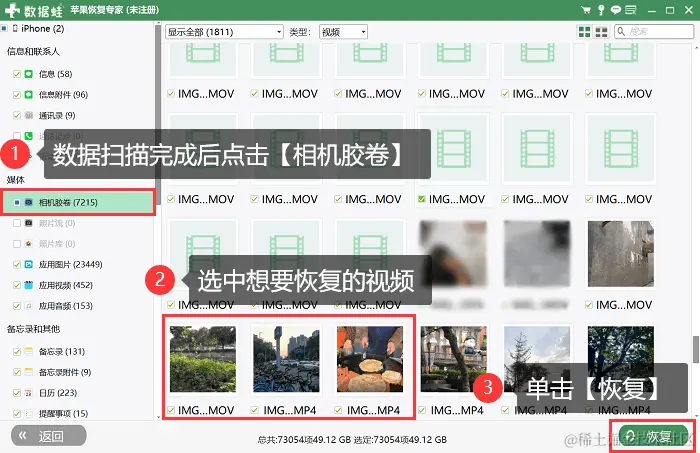This screenshot has width=700, height=453.
Task: Open the speech bubble feedback icon
Action: tap(616, 9)
